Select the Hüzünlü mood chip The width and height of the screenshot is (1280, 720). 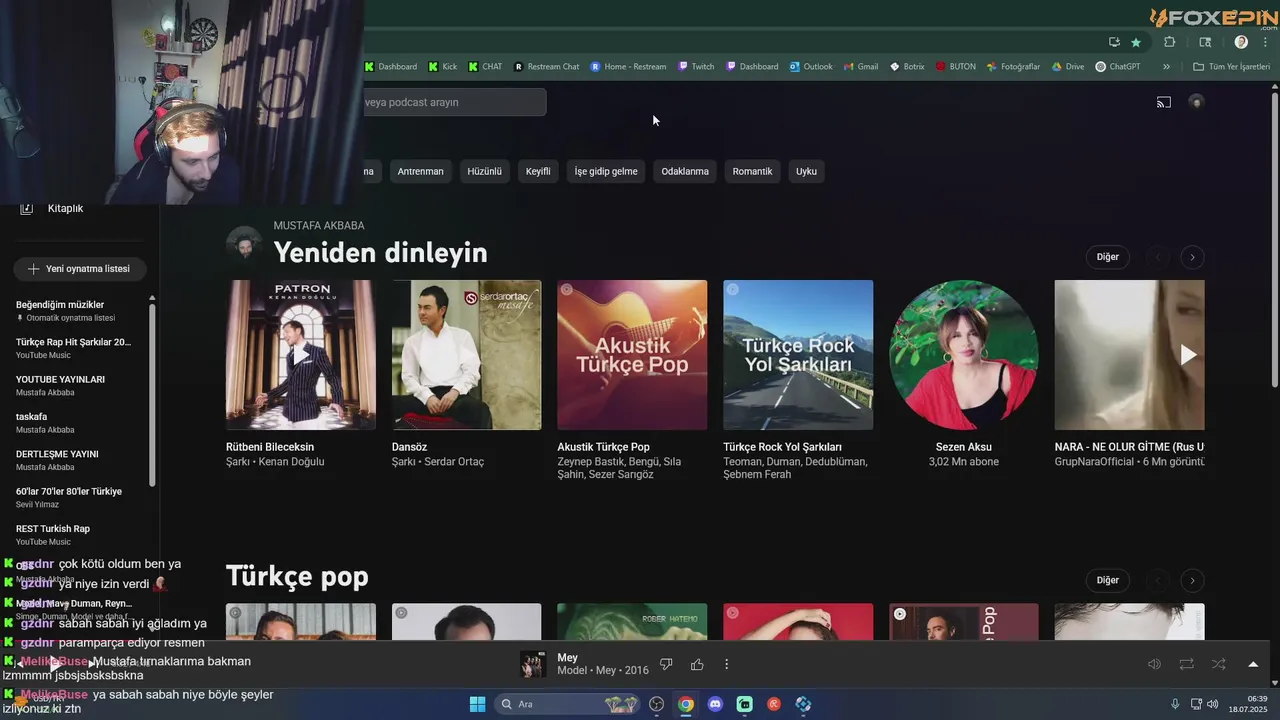pyautogui.click(x=484, y=171)
